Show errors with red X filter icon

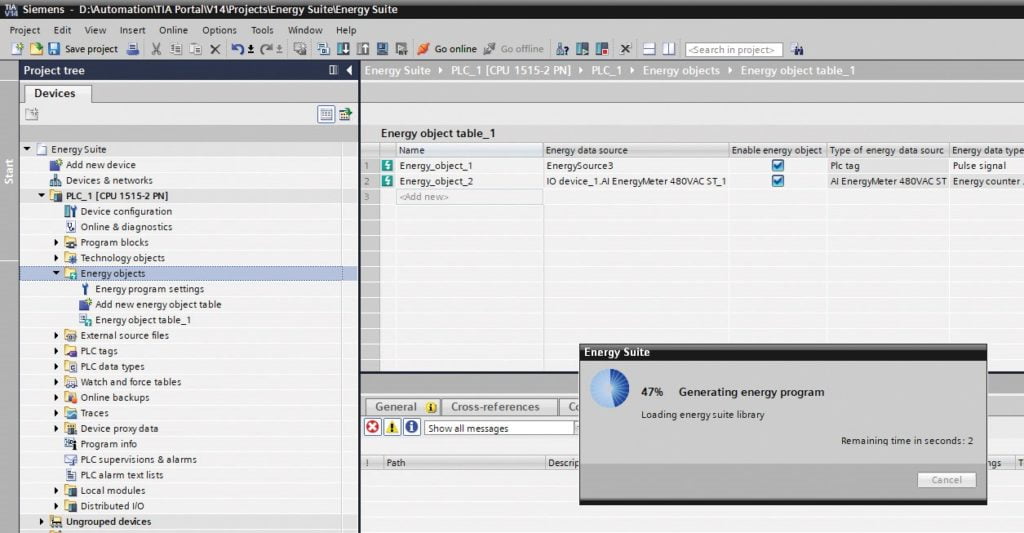tap(372, 428)
